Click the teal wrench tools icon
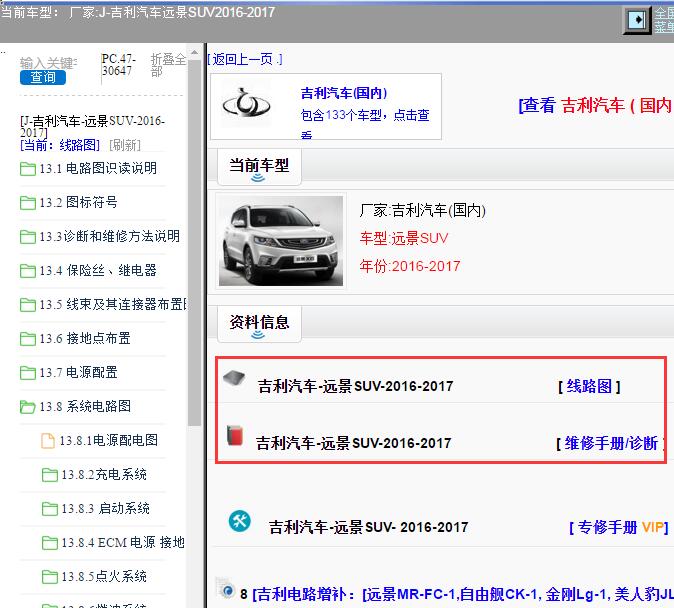This screenshot has width=674, height=608. coord(239,521)
